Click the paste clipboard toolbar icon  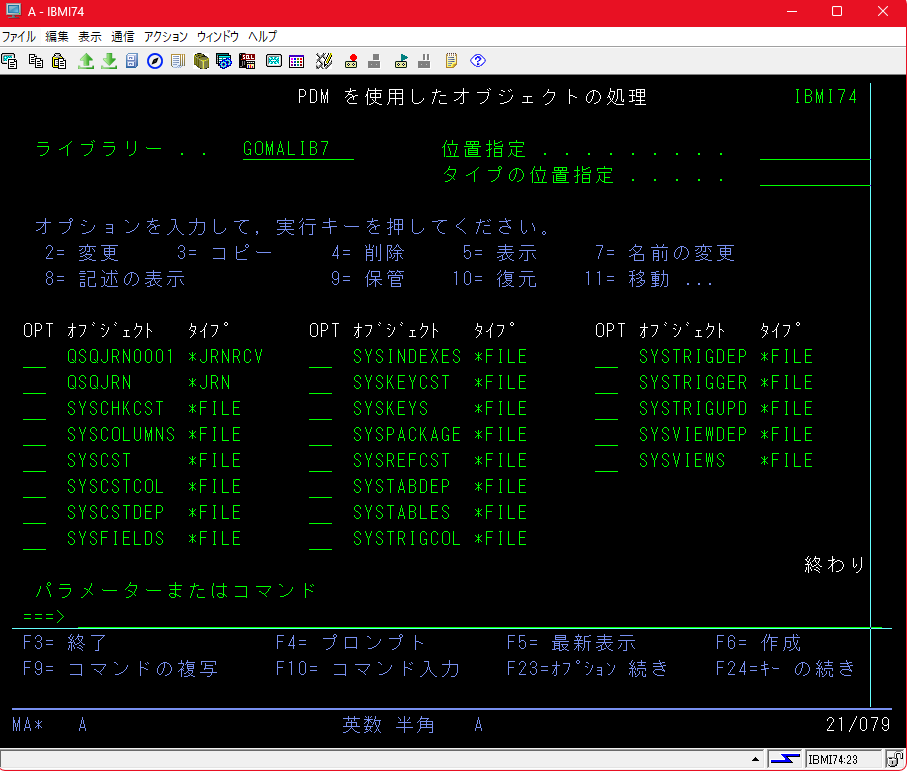(x=59, y=61)
